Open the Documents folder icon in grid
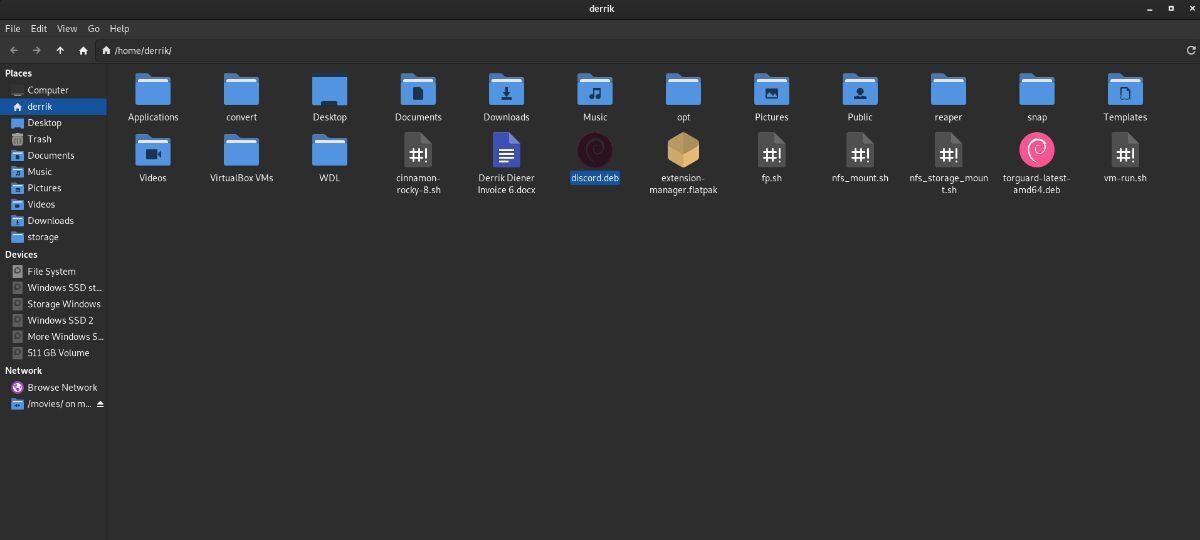 (x=418, y=90)
